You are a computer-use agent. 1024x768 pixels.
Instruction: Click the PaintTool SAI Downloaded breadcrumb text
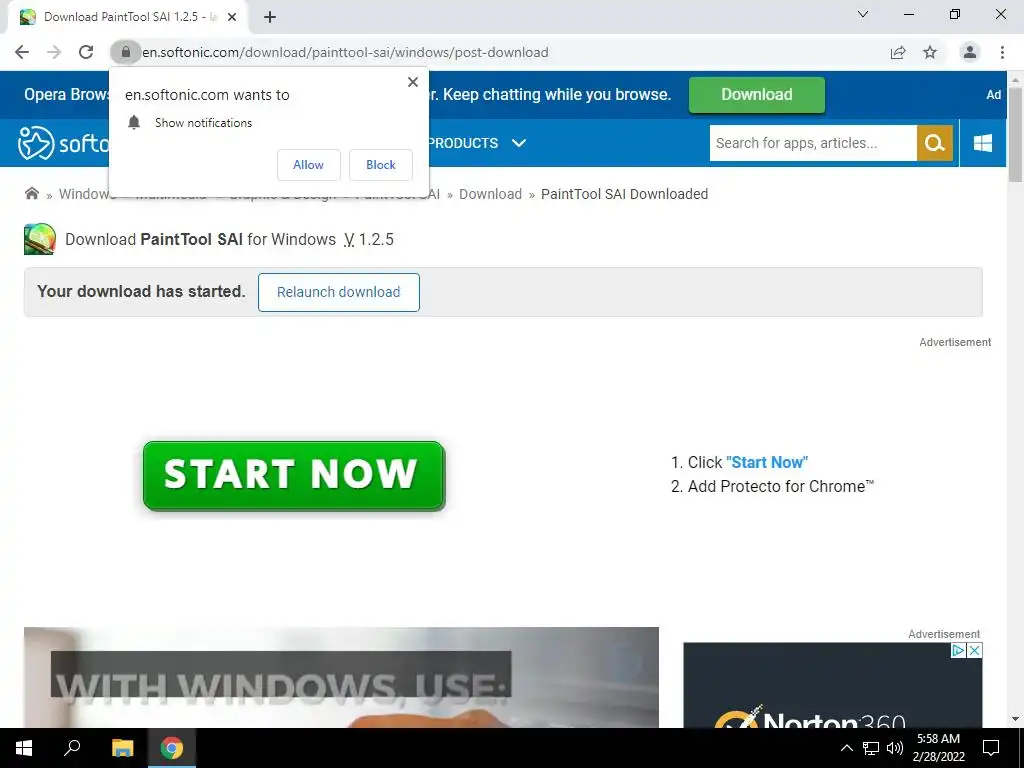(x=624, y=194)
